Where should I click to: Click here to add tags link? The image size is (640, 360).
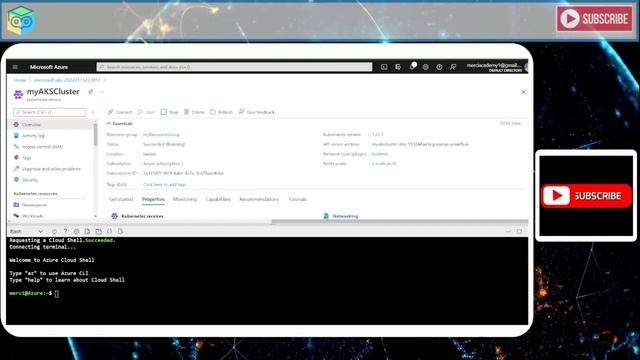click(164, 184)
